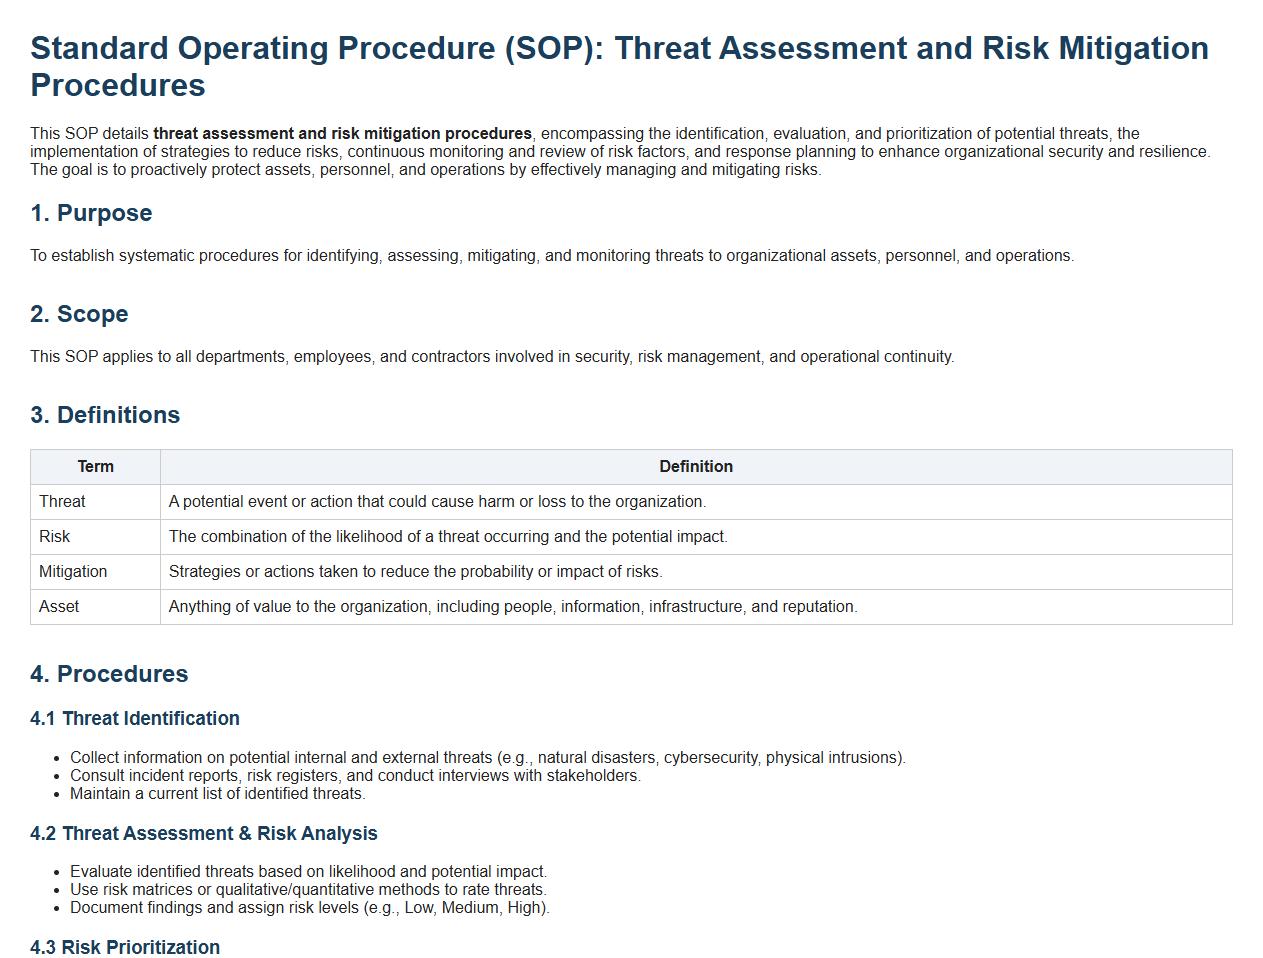Click the main SOP document title
1263x958 pixels.
(x=619, y=66)
